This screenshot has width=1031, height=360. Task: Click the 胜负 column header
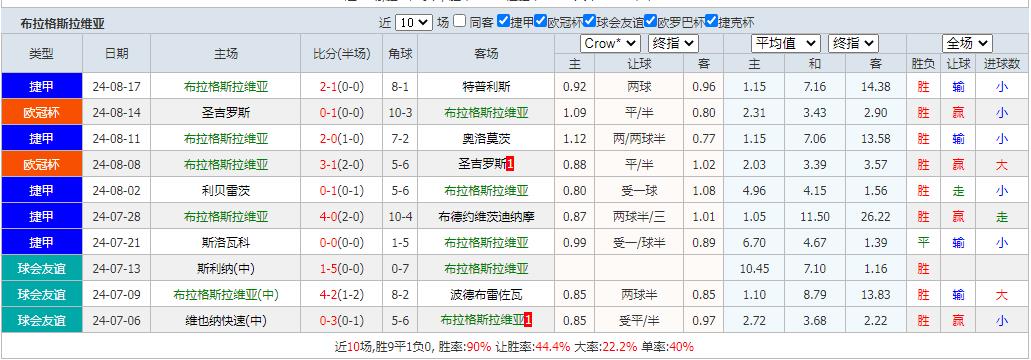coord(923,64)
